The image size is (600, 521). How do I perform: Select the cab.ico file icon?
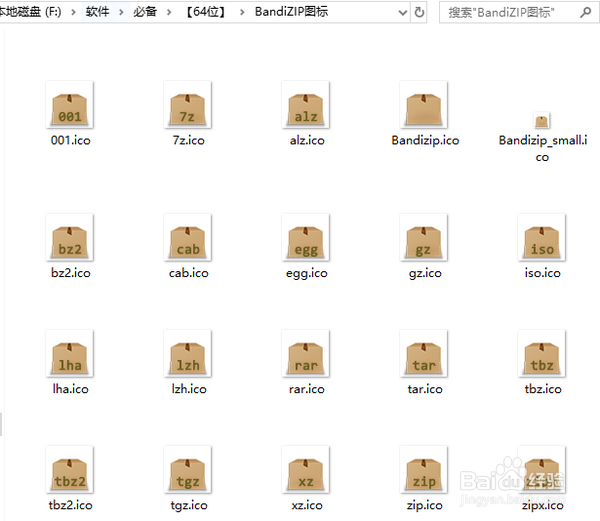[x=188, y=237]
